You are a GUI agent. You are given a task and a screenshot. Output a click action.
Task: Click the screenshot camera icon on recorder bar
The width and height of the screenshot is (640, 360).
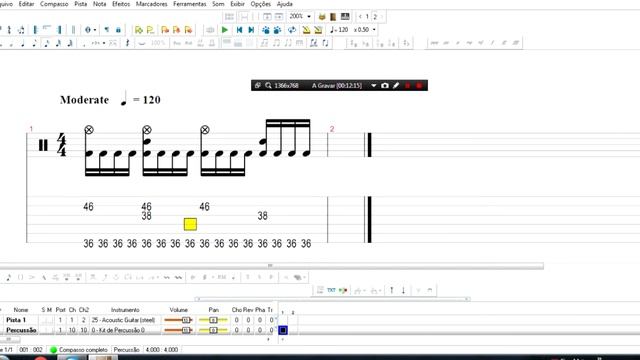384,85
